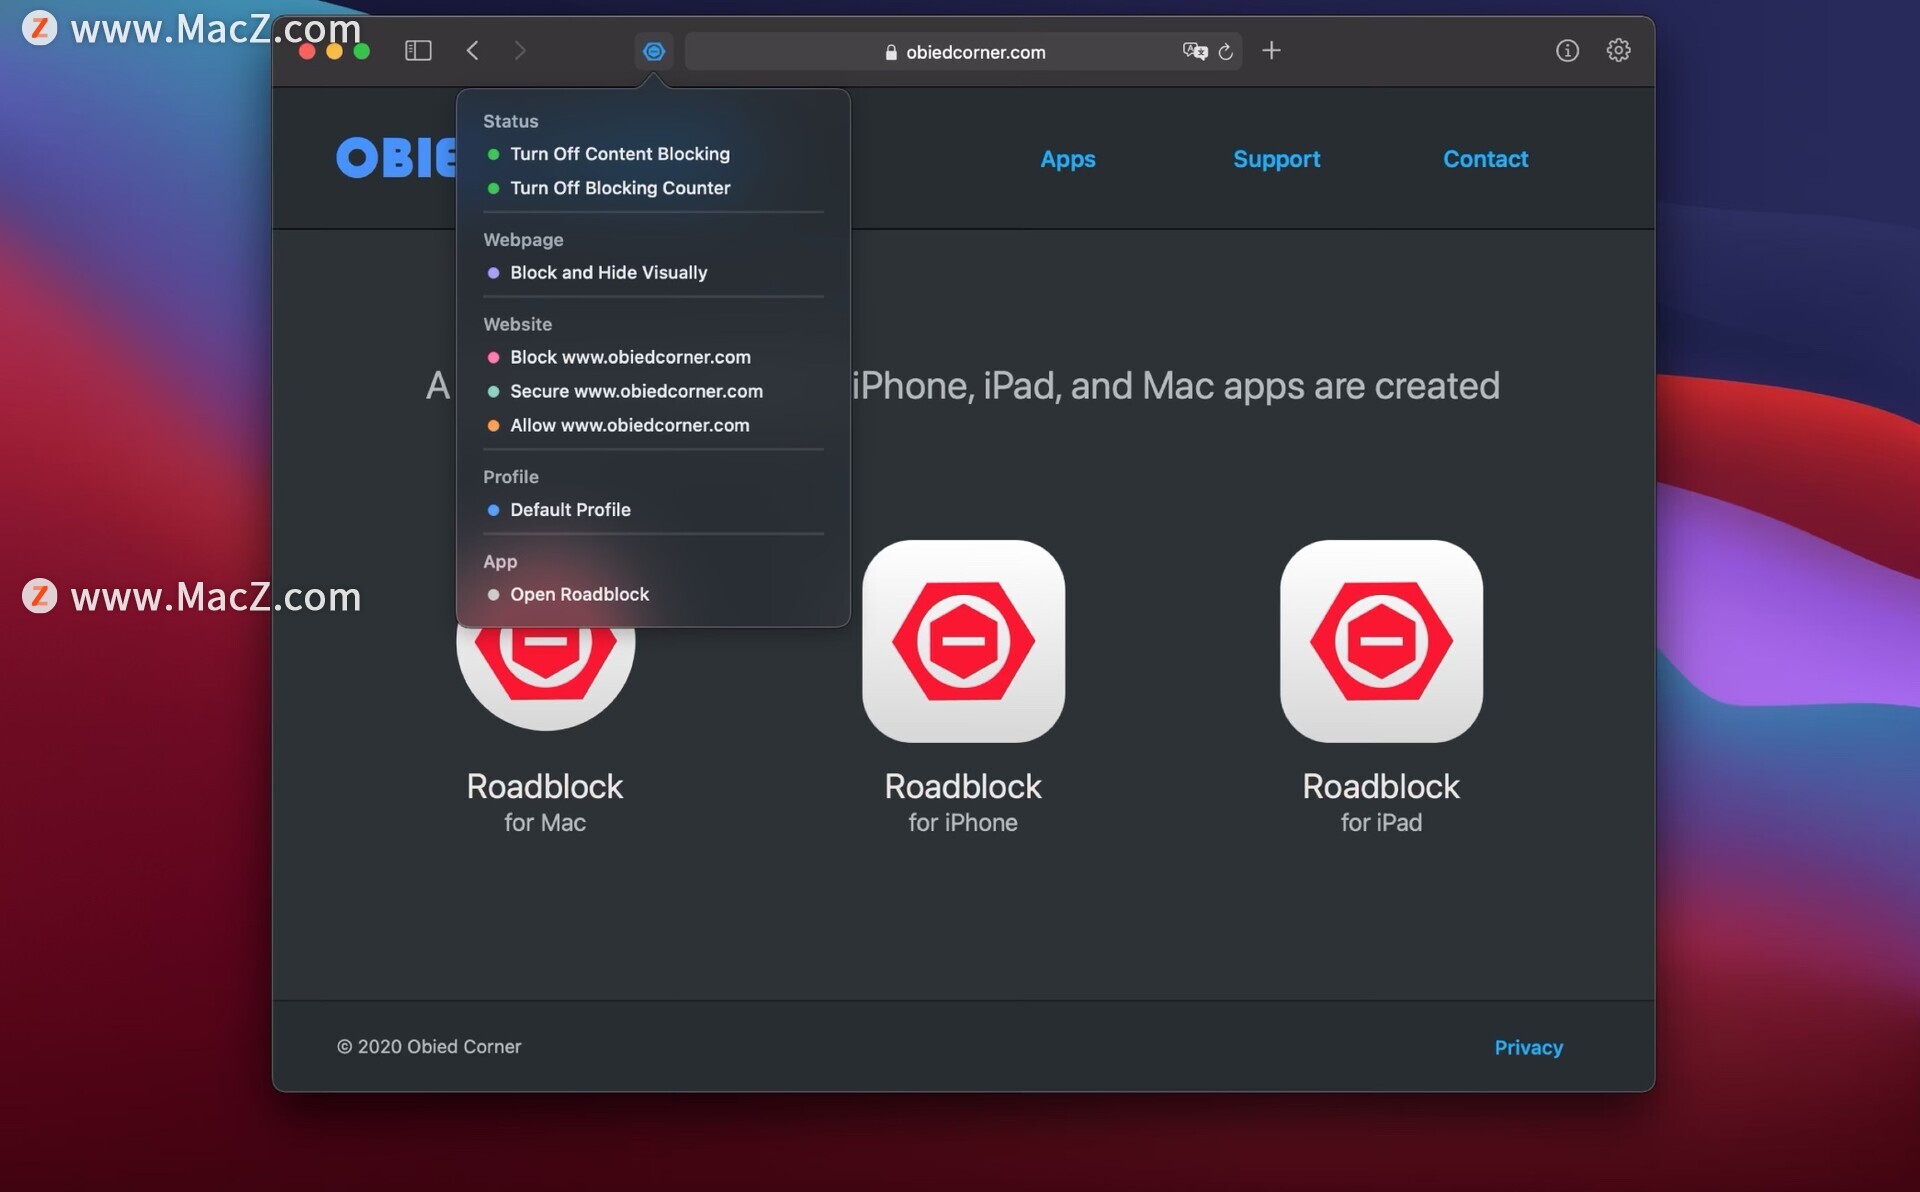Click the translate icon in address bar

click(x=1195, y=51)
